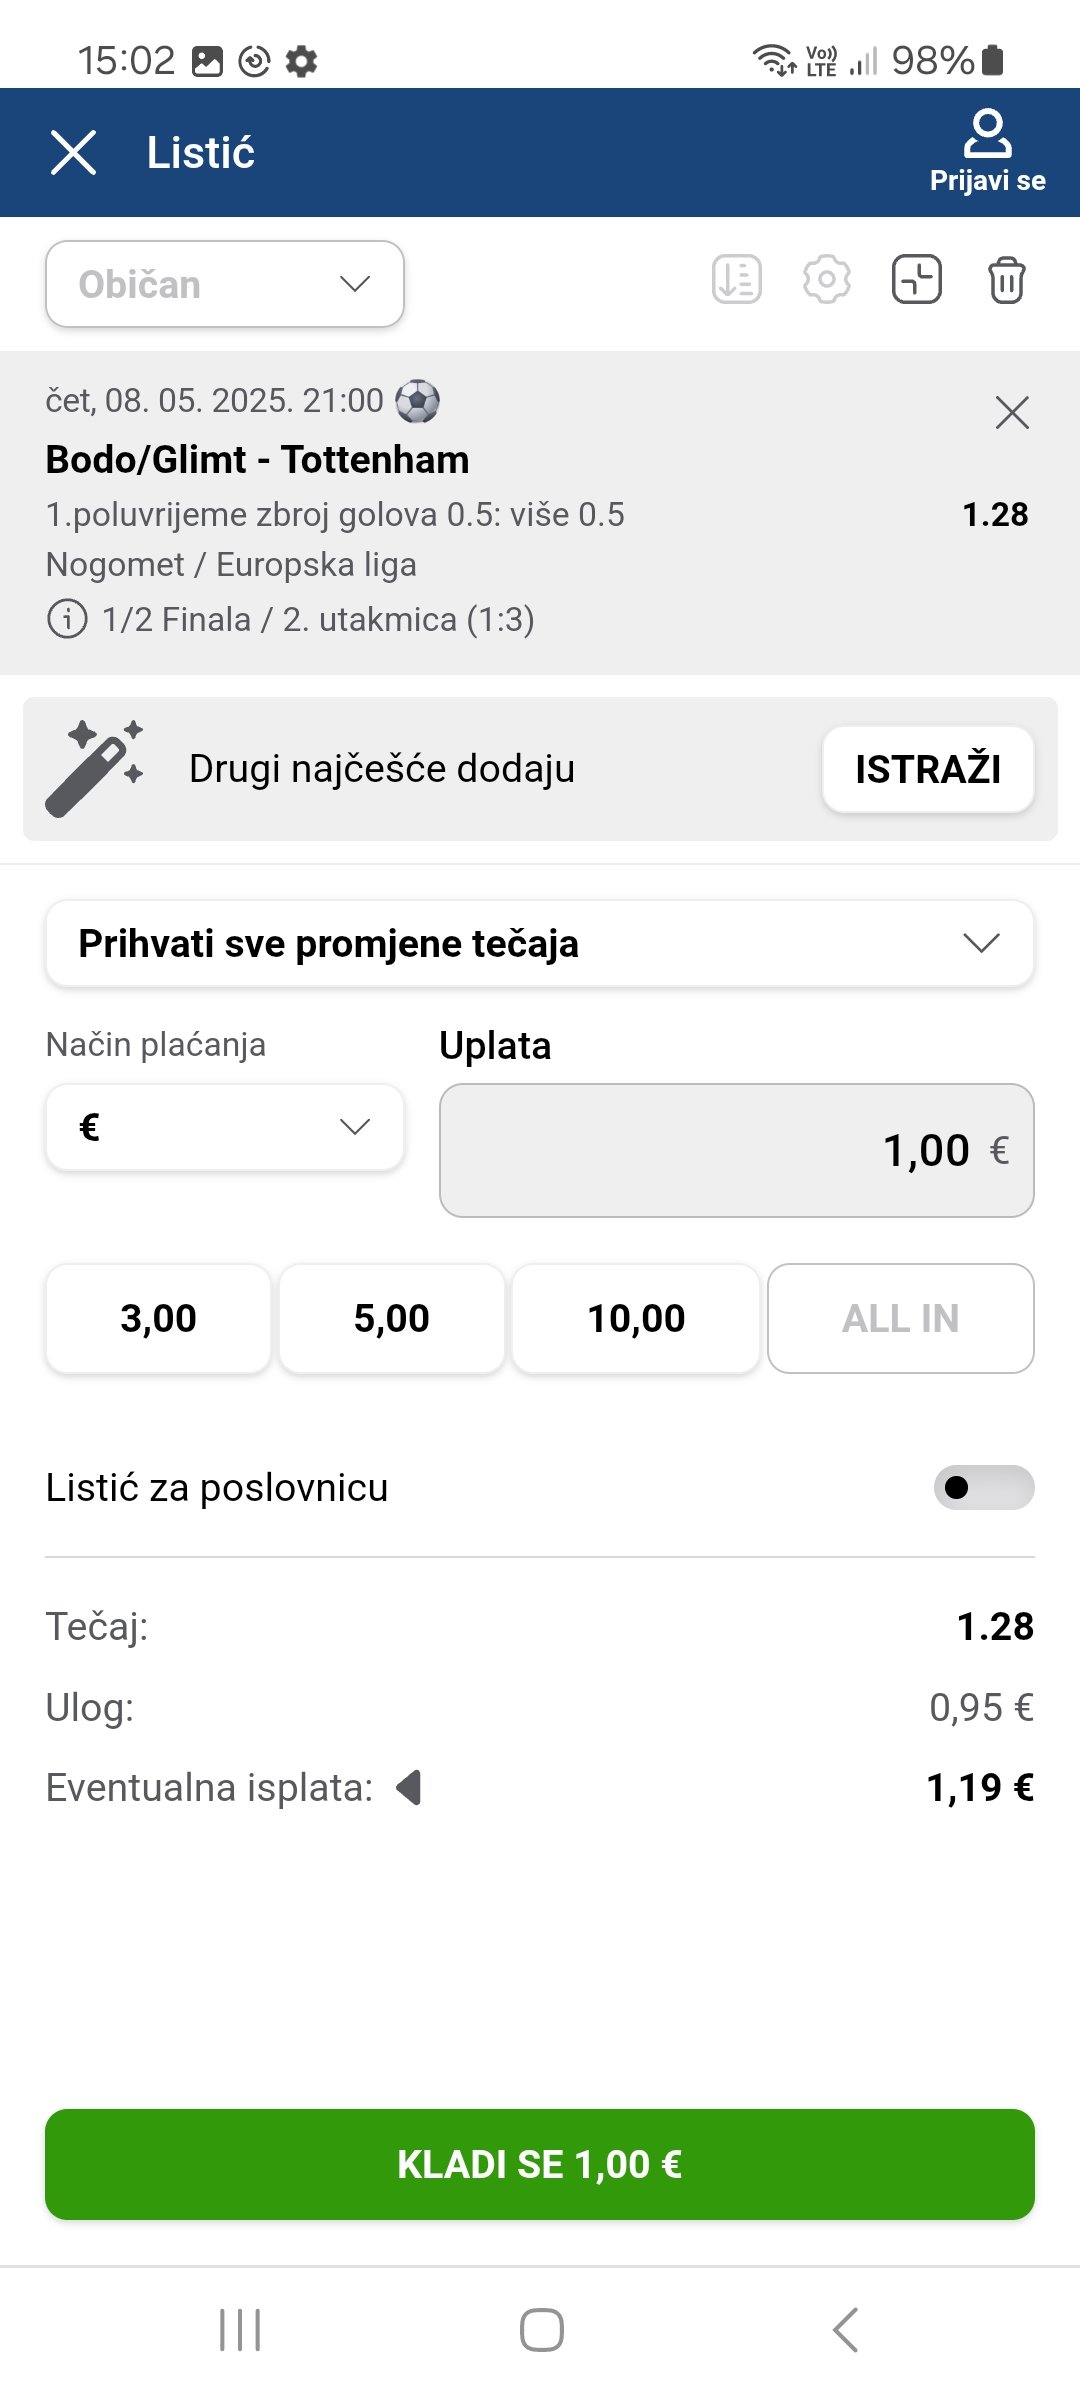Select the 3,00 quick stake
Viewport: 1080px width, 2400px height.
pos(158,1318)
